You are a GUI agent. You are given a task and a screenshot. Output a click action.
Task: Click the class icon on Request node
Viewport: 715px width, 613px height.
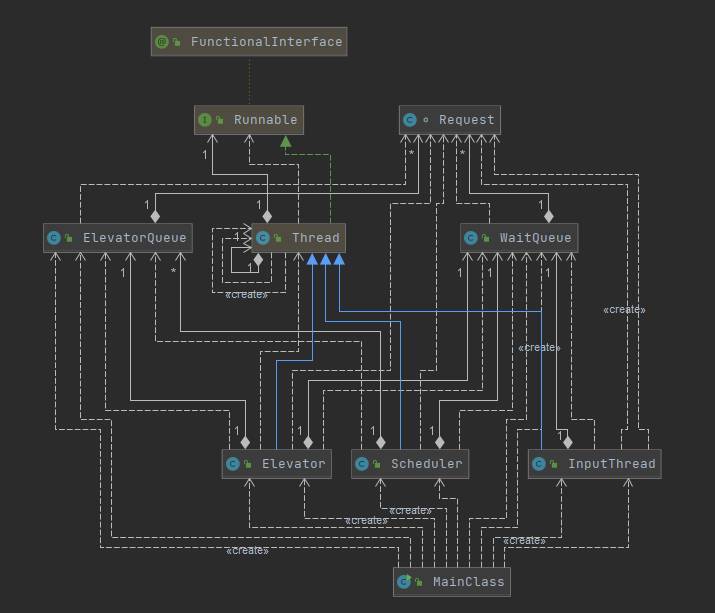coord(409,120)
